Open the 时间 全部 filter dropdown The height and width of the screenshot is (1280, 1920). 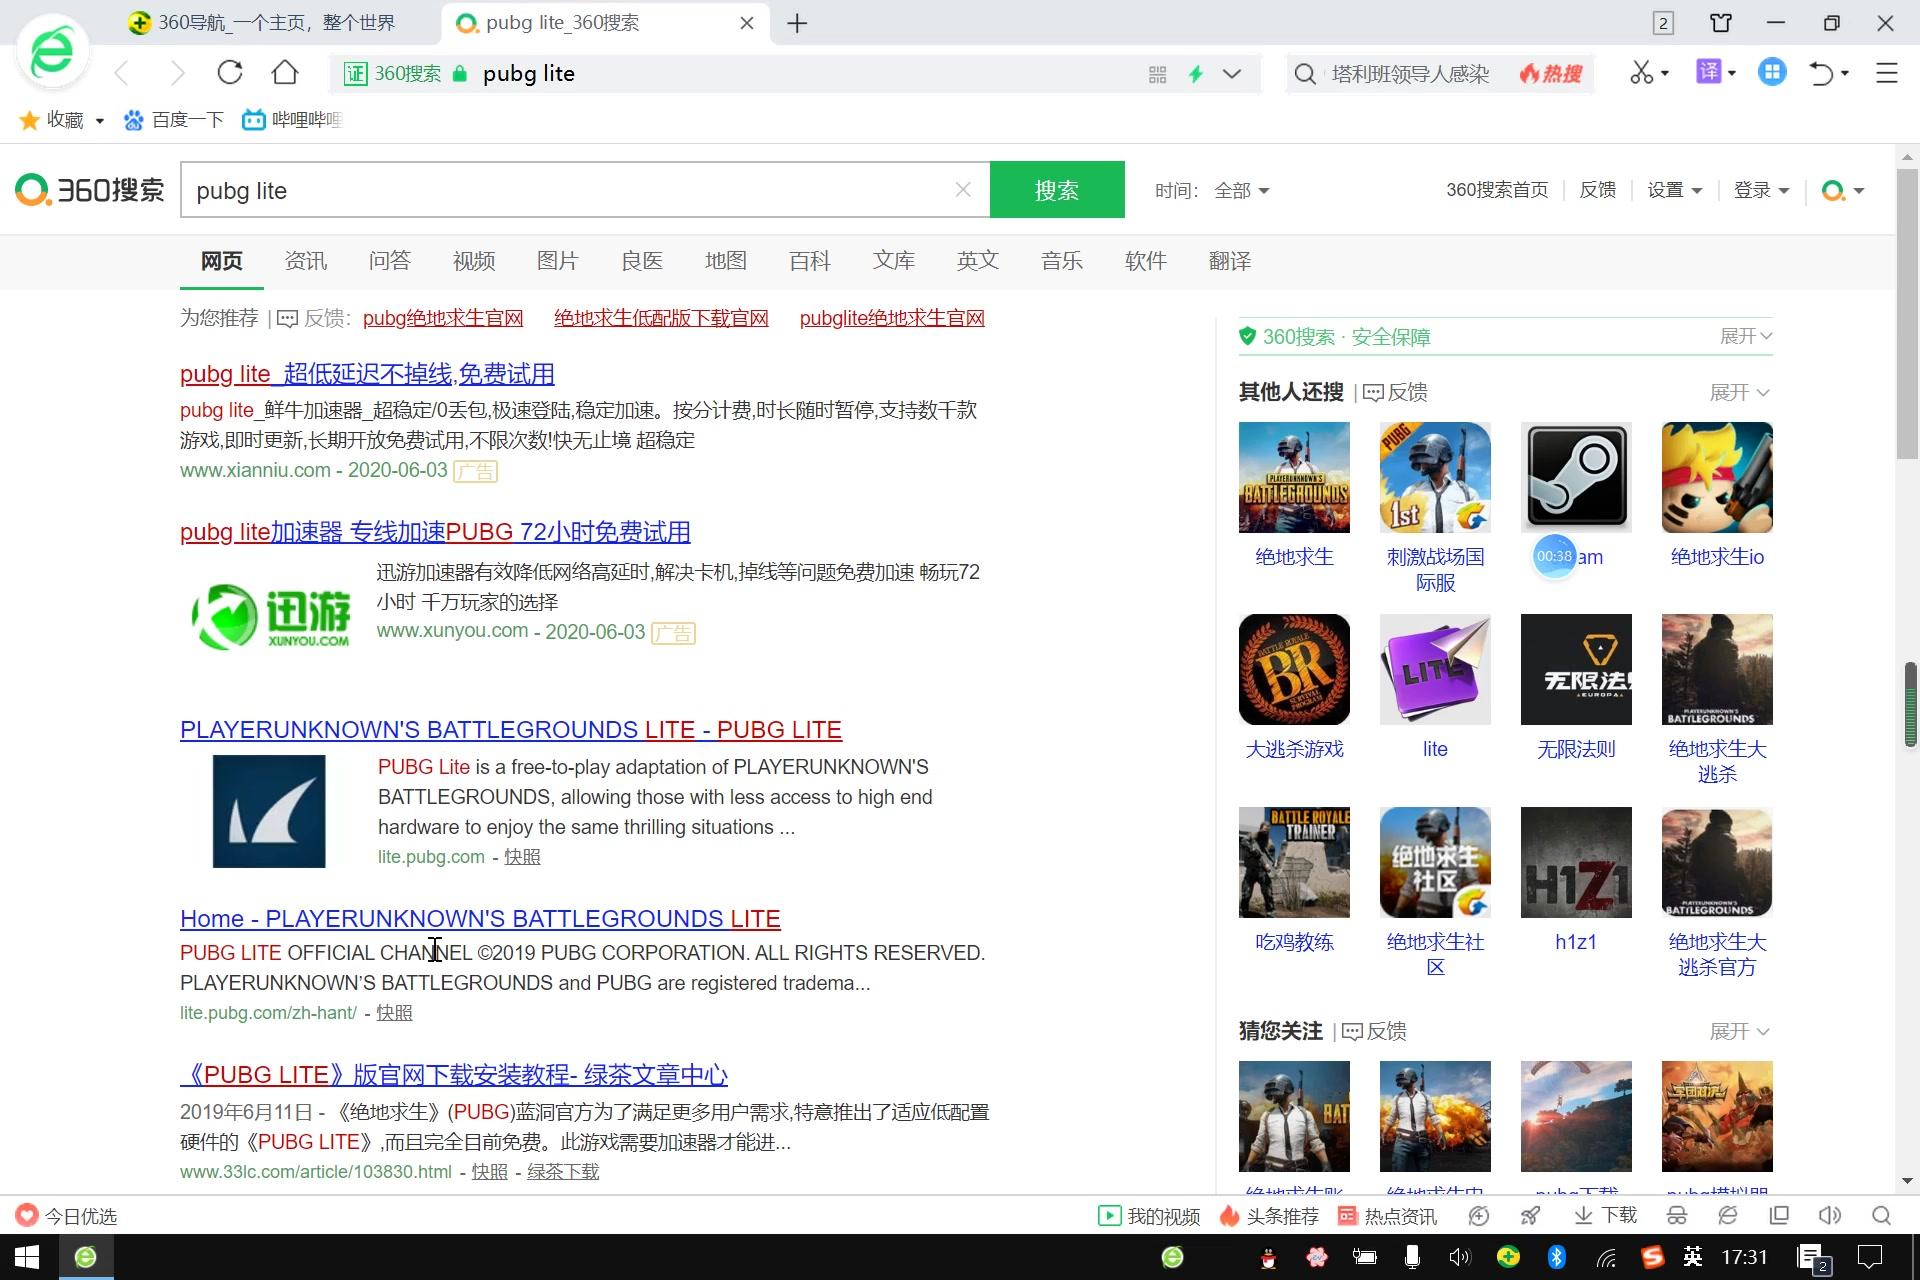click(1241, 190)
